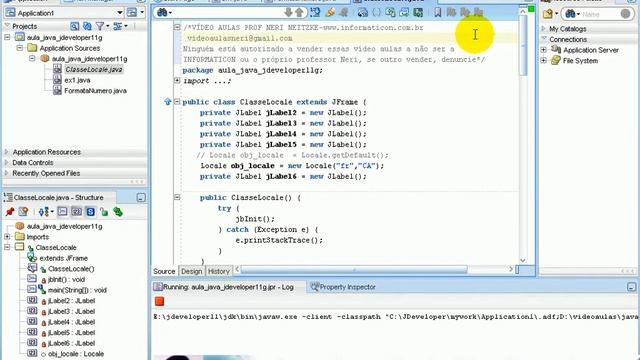Viewport: 640px width, 360px height.
Task: Toggle the show static members 'S' filter
Action: (90, 211)
